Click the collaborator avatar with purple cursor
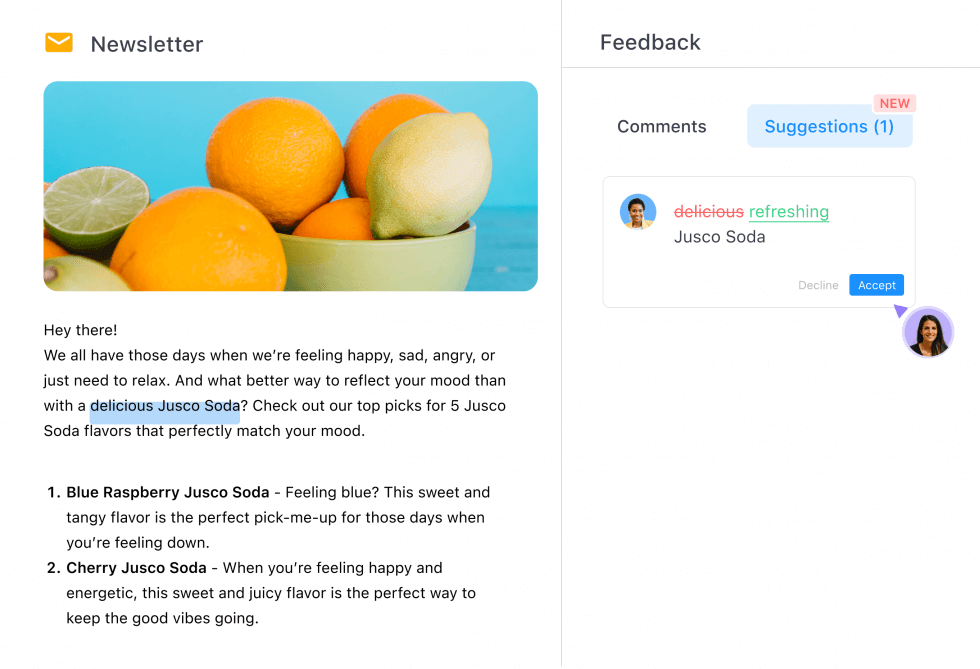This screenshot has height=669, width=980. pyautogui.click(x=928, y=332)
